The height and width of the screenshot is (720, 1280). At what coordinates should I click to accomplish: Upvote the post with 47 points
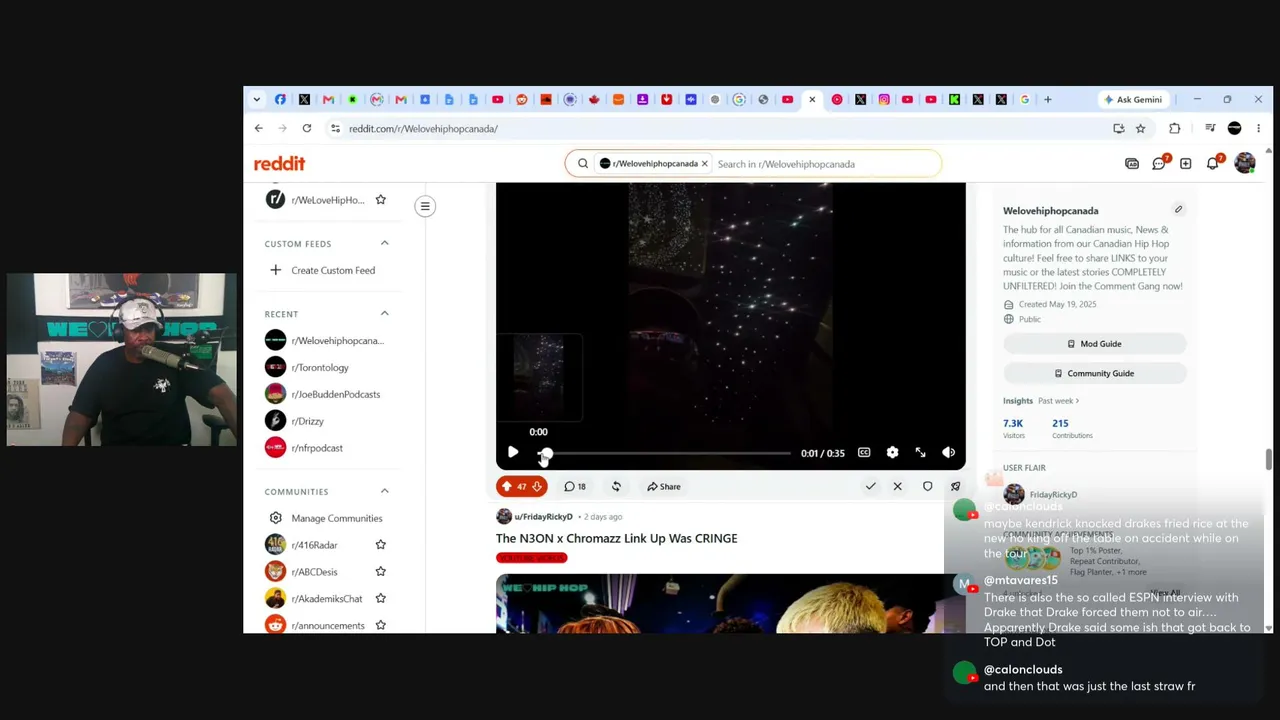coord(507,487)
